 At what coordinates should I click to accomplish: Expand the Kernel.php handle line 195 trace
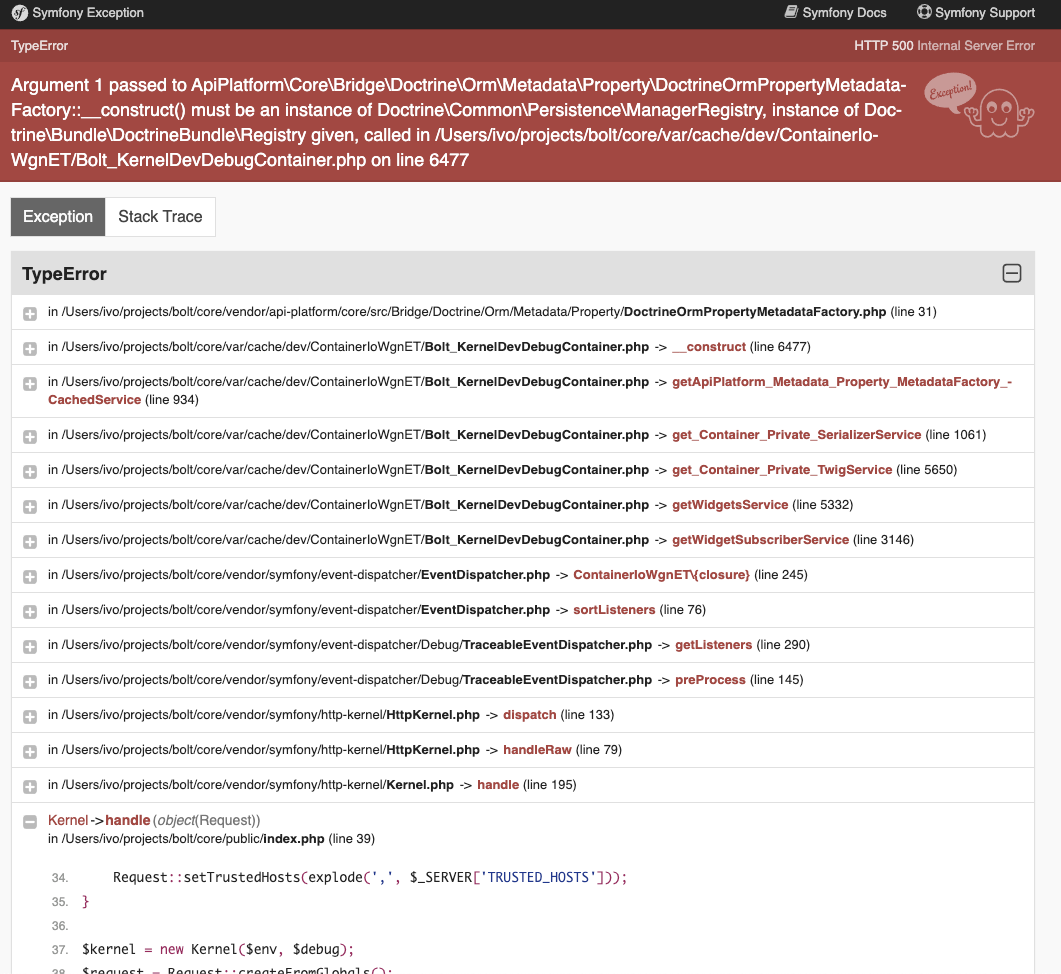tap(30, 787)
